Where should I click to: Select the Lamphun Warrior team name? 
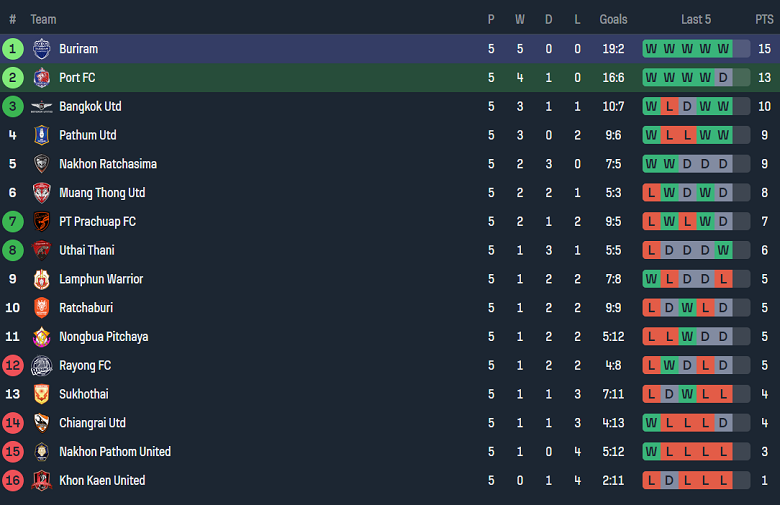[101, 279]
